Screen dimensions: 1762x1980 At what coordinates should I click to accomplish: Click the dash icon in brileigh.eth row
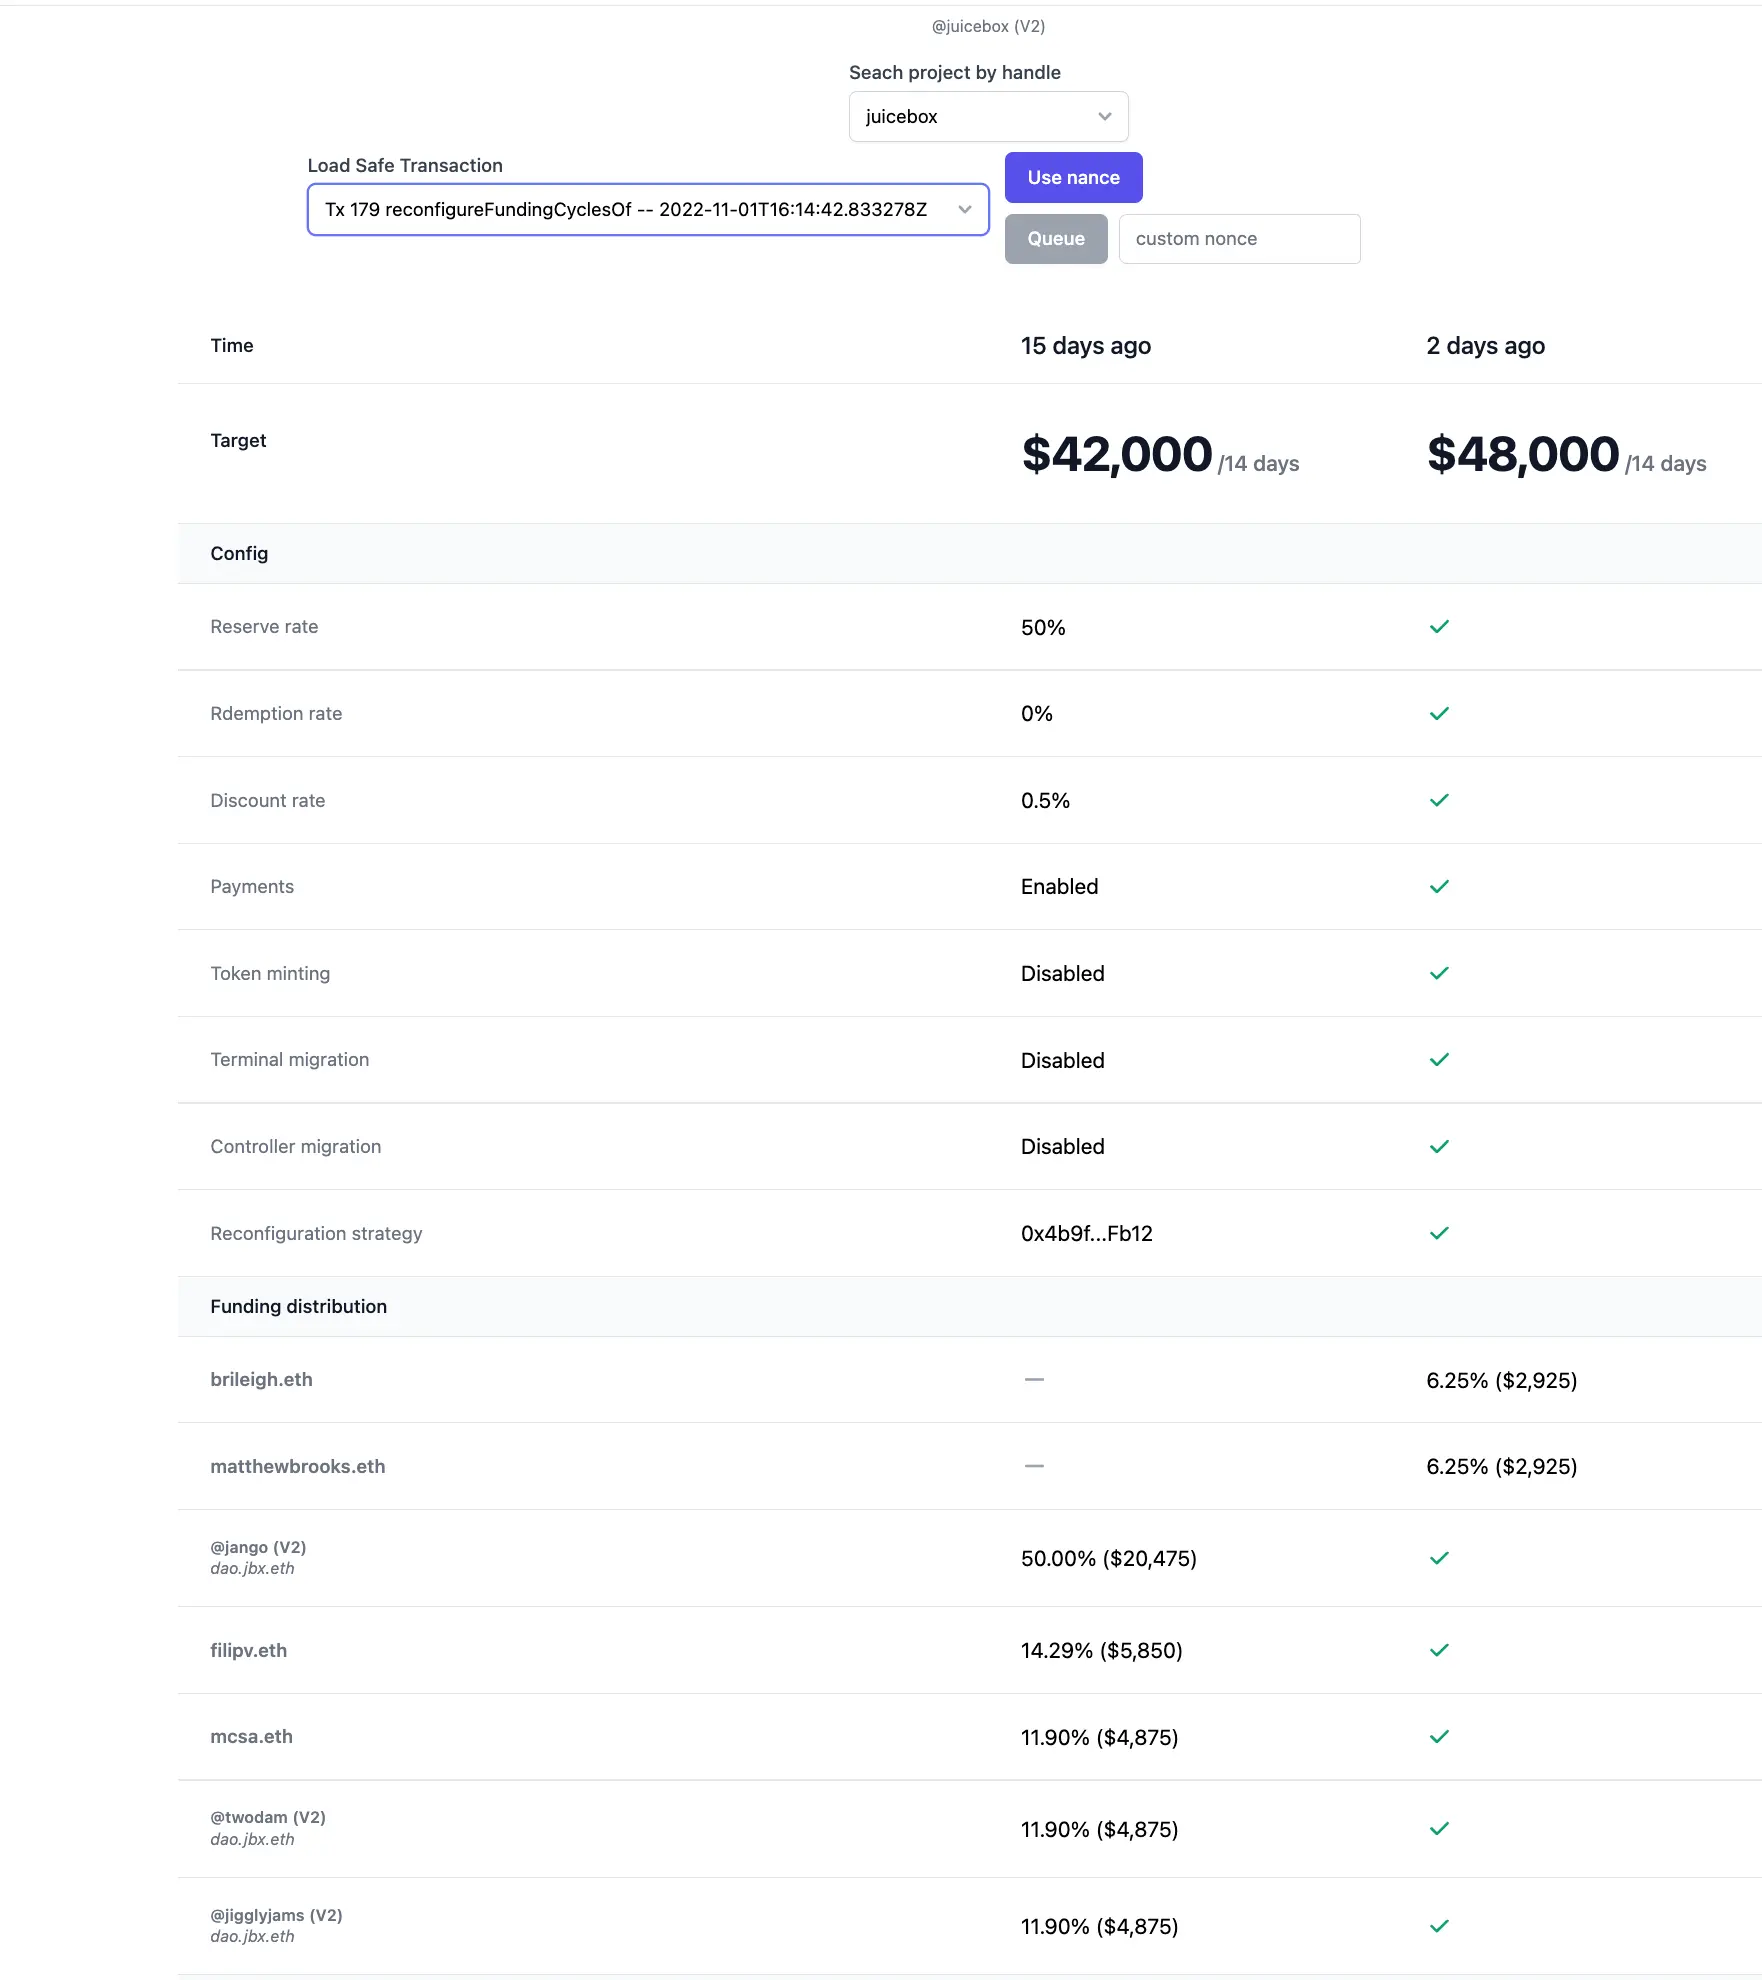[x=1034, y=1380]
